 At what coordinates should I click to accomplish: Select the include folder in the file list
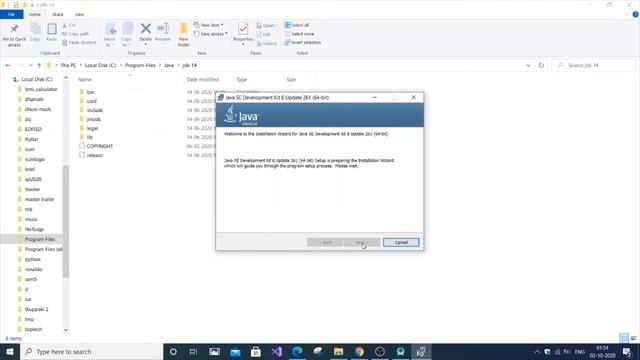coord(95,110)
